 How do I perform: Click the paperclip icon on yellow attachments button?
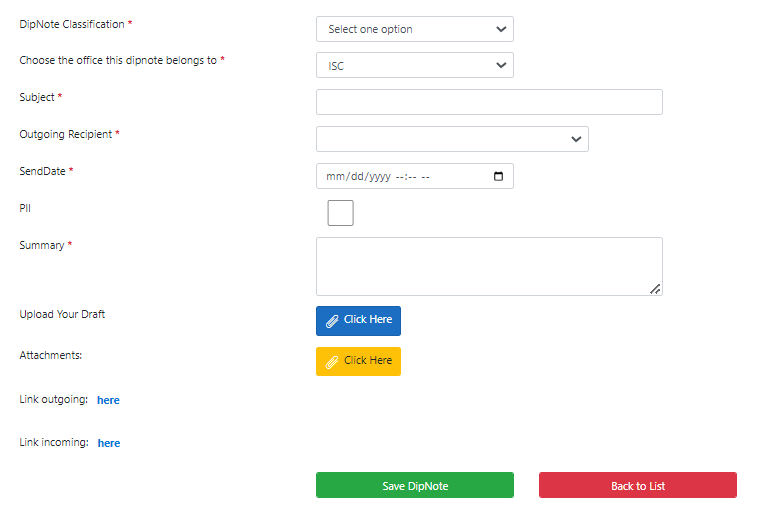[332, 362]
